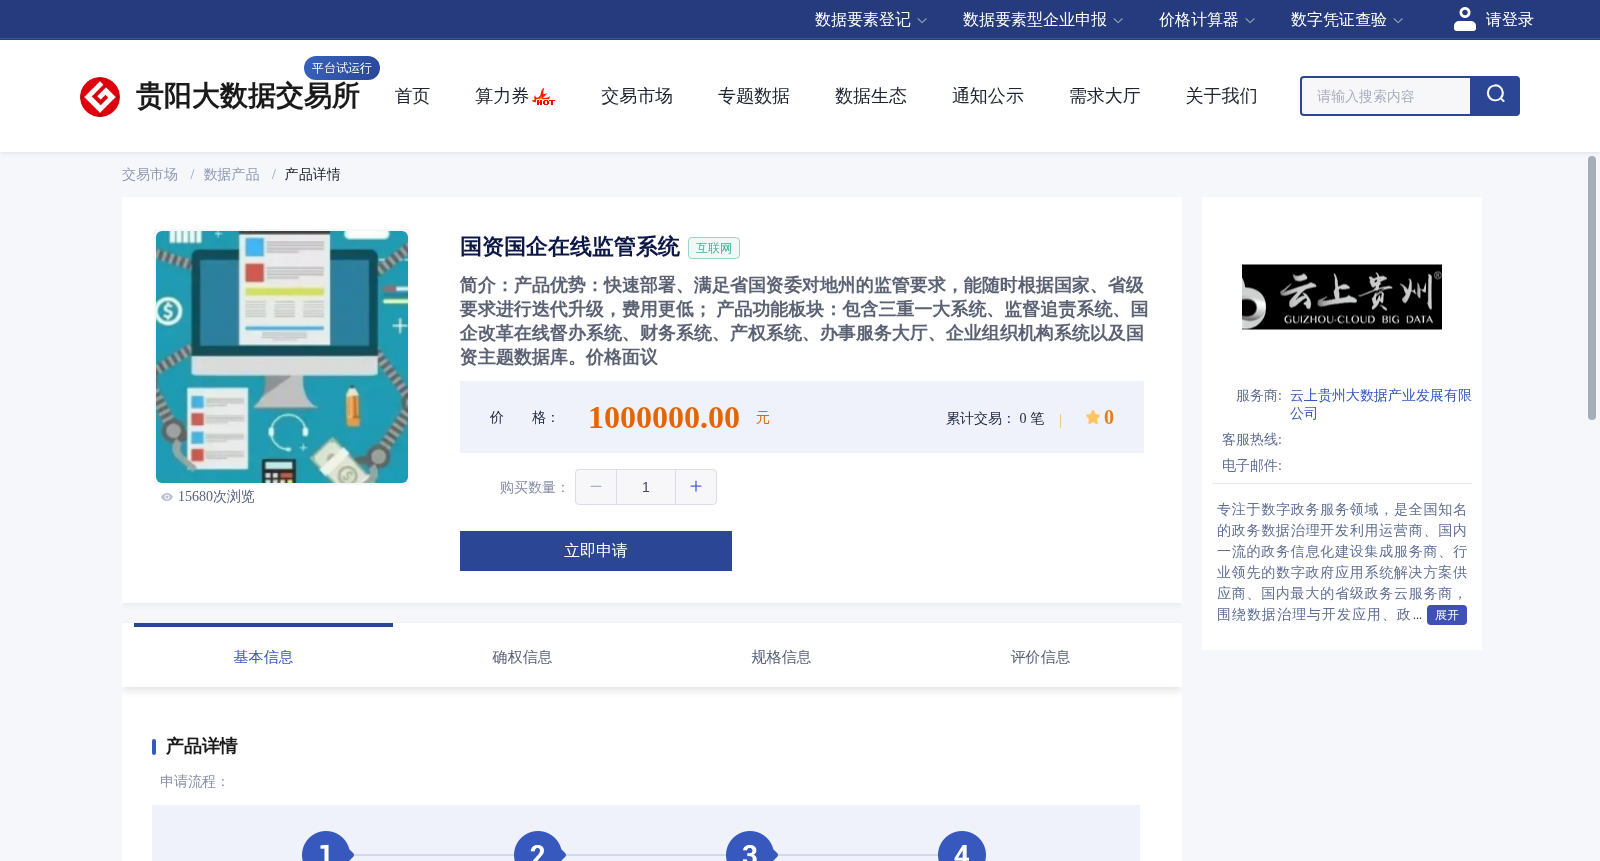Open 通知公示 navigation item
The image size is (1600, 861).
click(x=988, y=96)
